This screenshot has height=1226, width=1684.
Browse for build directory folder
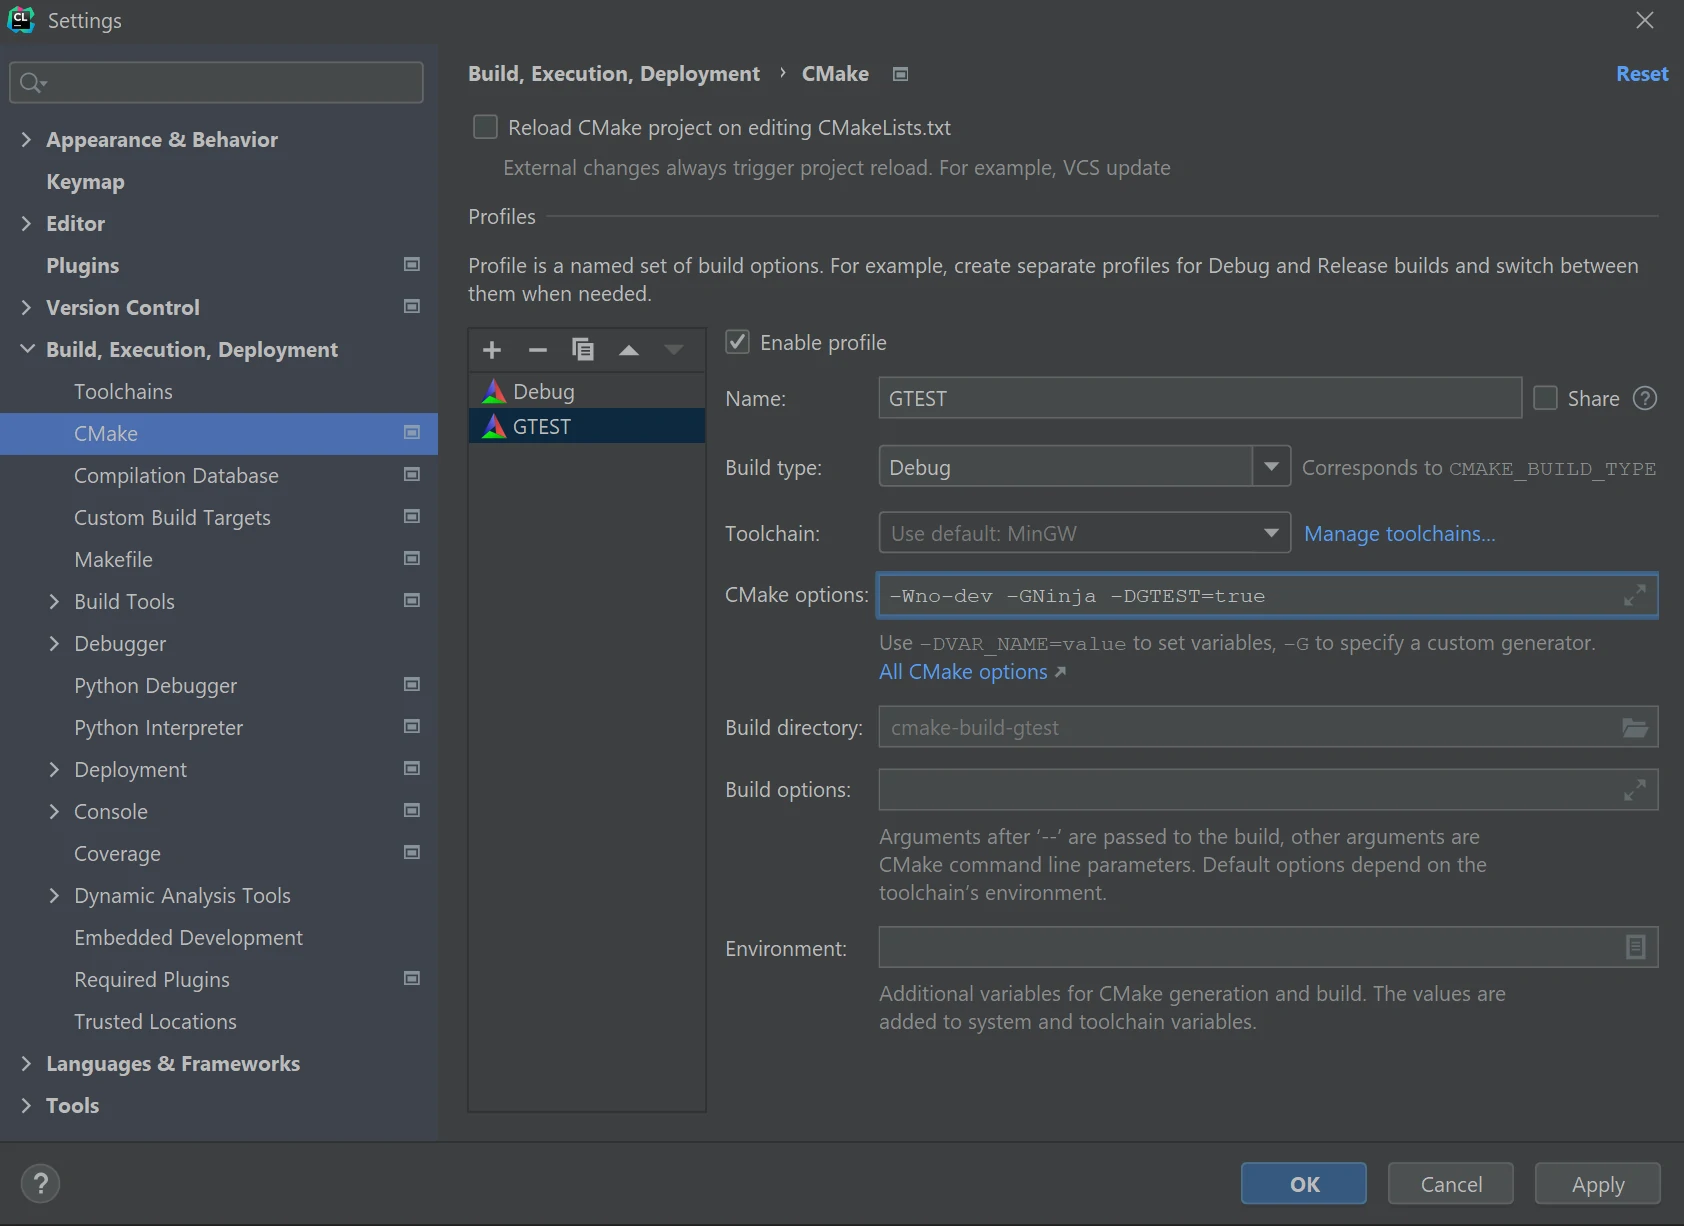tap(1635, 727)
